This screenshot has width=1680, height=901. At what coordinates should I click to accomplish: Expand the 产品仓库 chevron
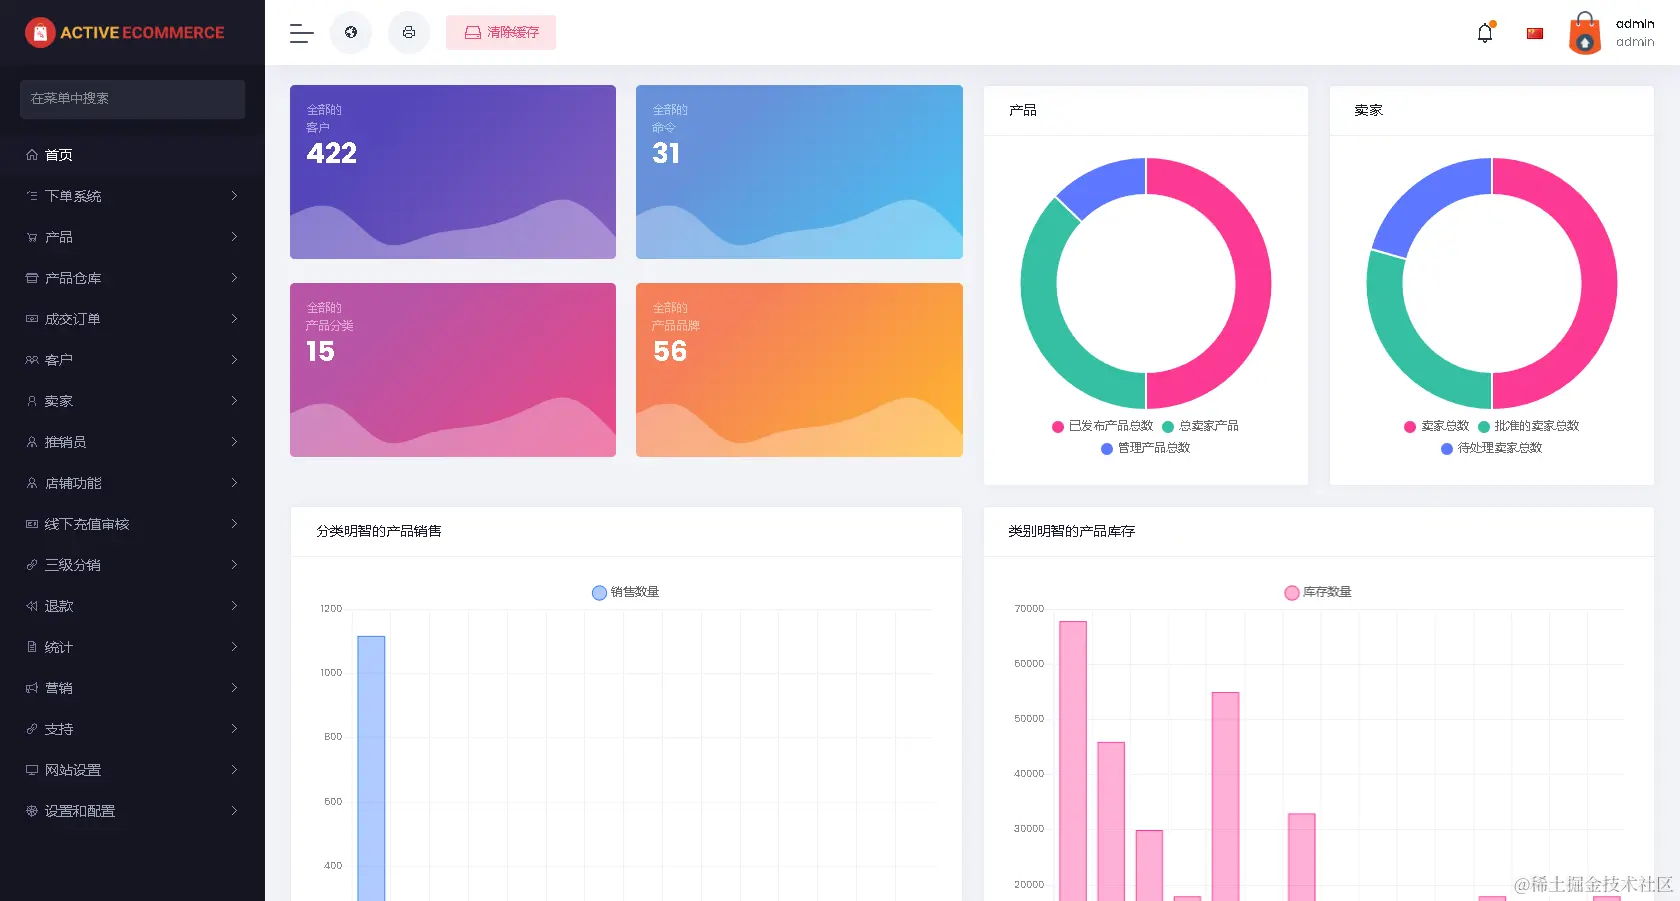(234, 278)
